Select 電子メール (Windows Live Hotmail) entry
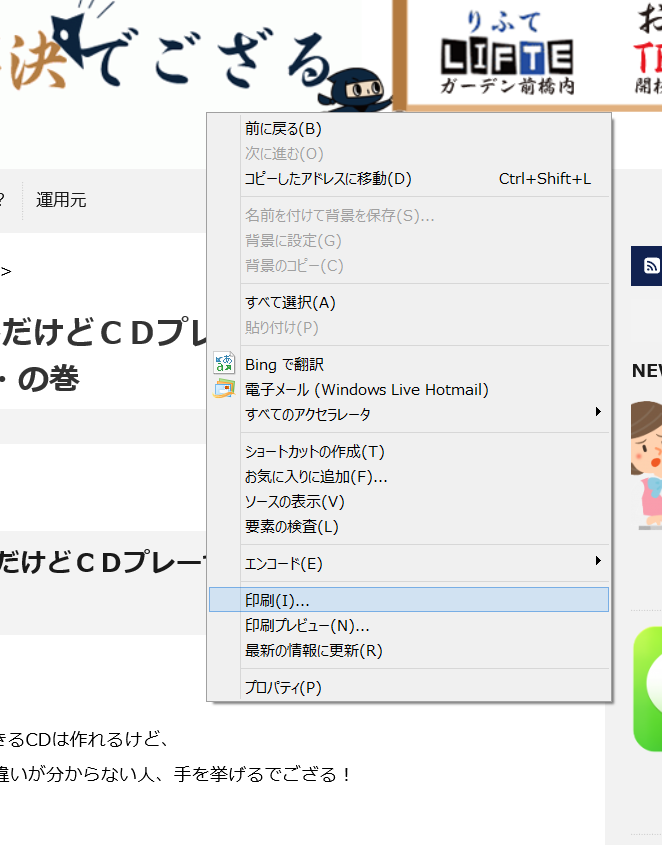 pyautogui.click(x=409, y=389)
